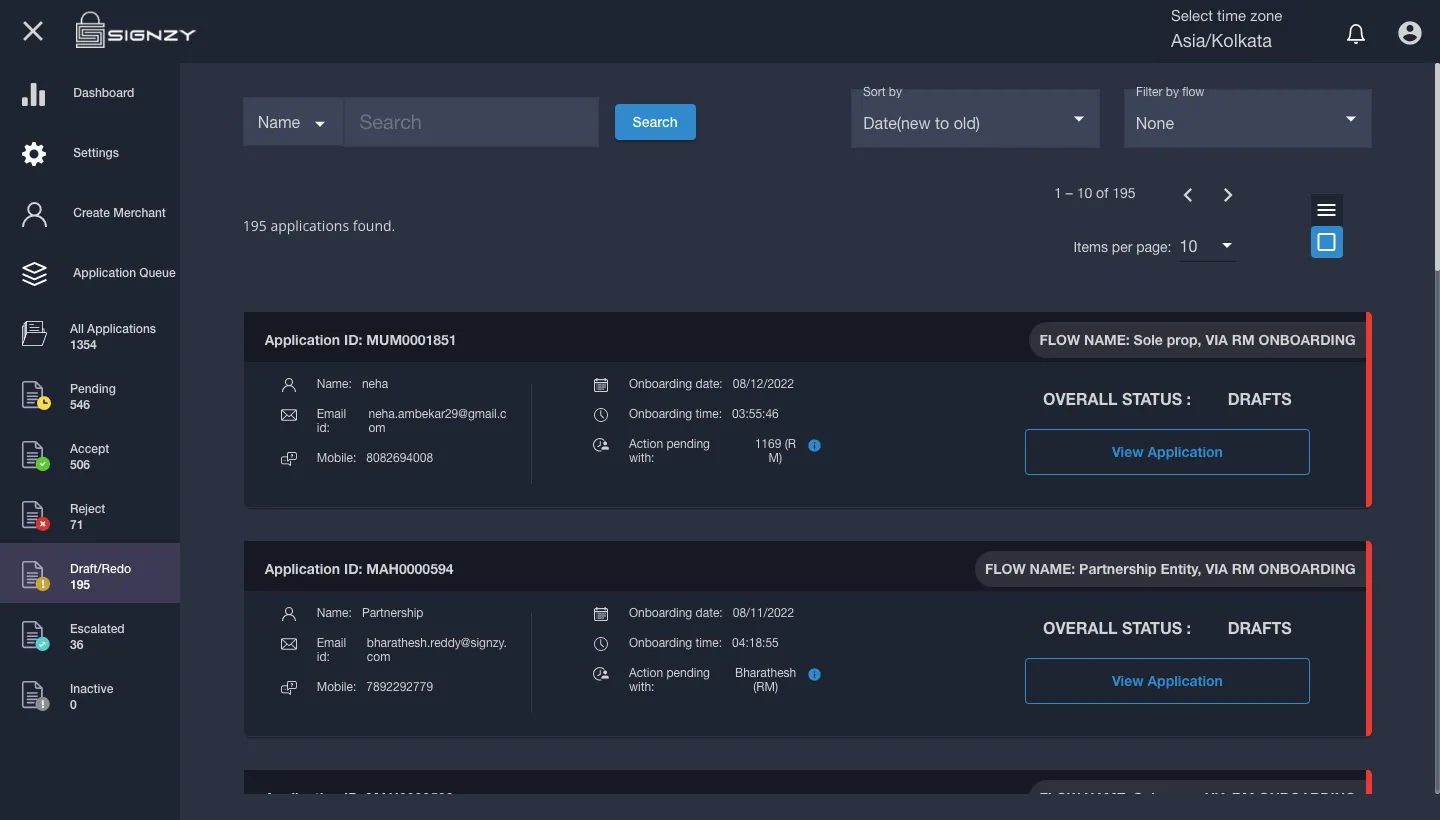Click FLOW NAME: Sole prop label
The image size is (1440, 820).
click(1197, 340)
